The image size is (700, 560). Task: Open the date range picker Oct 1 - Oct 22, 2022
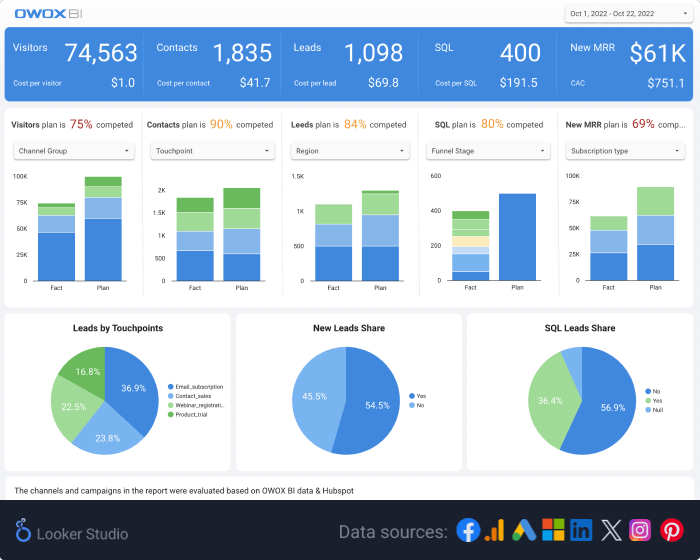pyautogui.click(x=629, y=13)
